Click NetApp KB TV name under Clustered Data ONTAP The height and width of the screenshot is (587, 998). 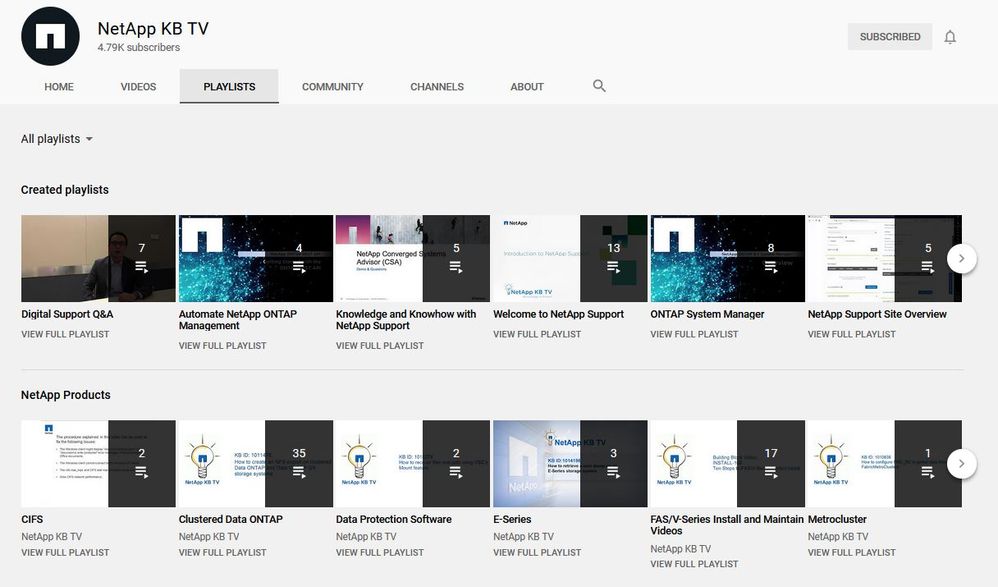pyautogui.click(x=209, y=537)
